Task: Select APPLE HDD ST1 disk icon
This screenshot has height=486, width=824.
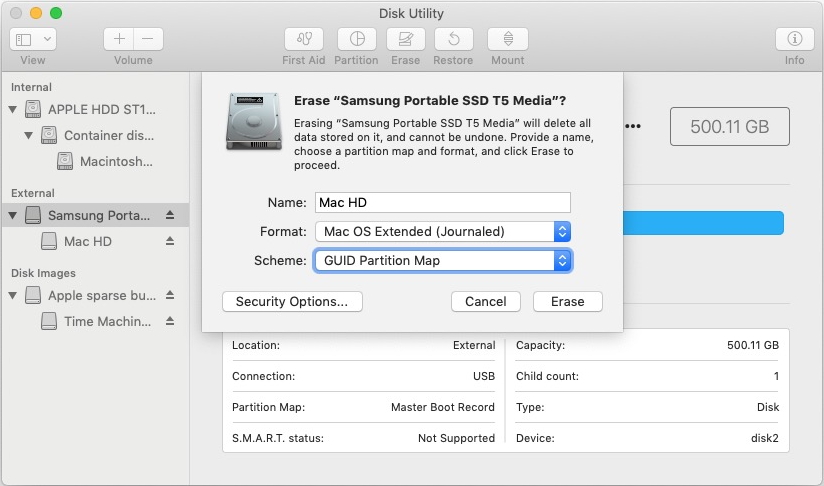Action: [x=33, y=109]
